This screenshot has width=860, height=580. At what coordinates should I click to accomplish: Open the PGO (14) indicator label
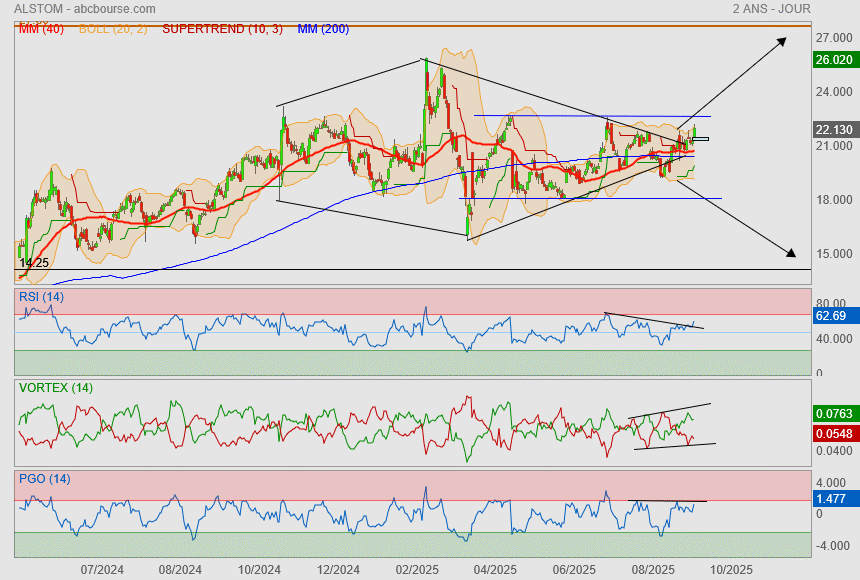point(45,479)
